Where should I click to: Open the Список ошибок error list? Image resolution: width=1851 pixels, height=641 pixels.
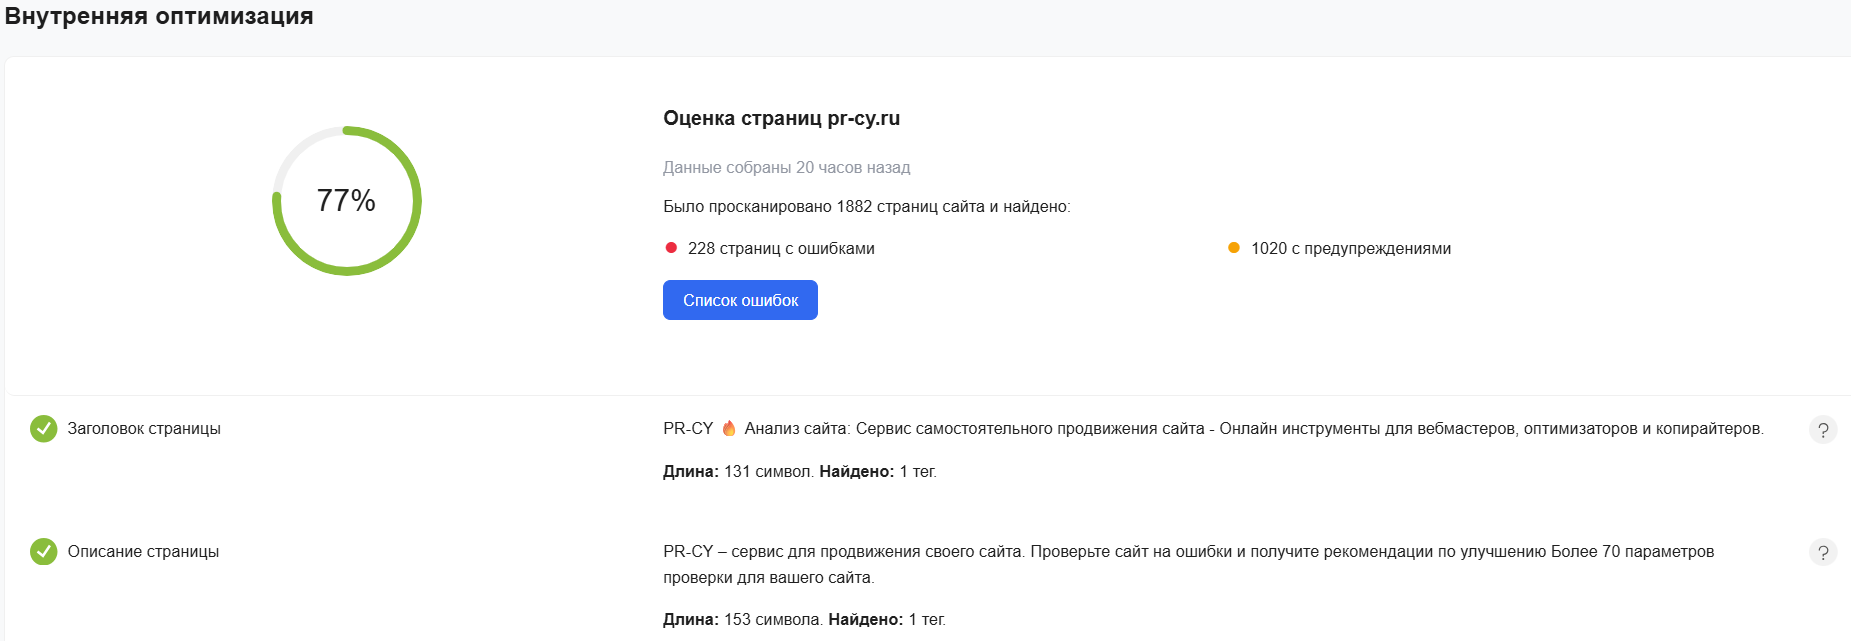(x=740, y=300)
